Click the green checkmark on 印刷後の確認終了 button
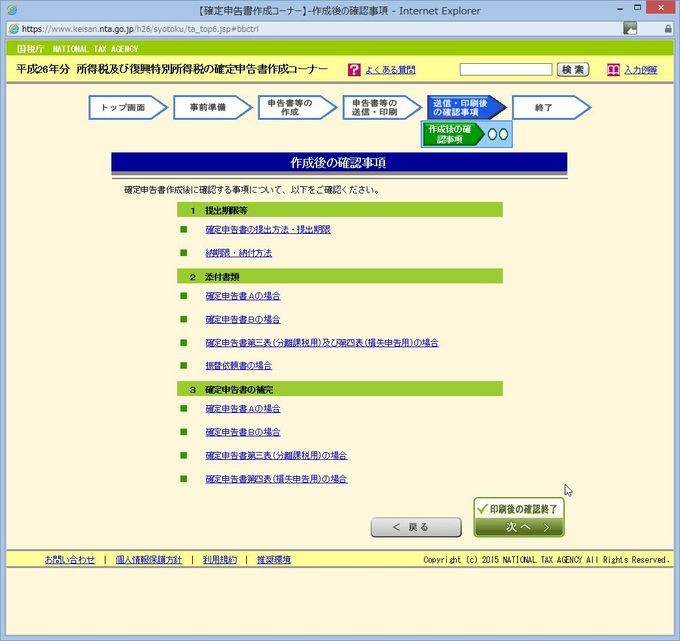 (482, 508)
